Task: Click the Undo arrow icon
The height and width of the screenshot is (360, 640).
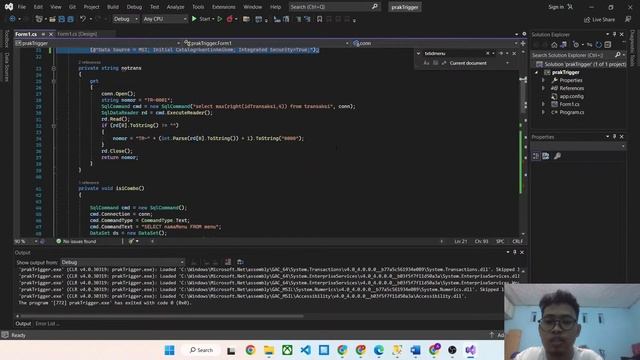Action: click(83, 19)
